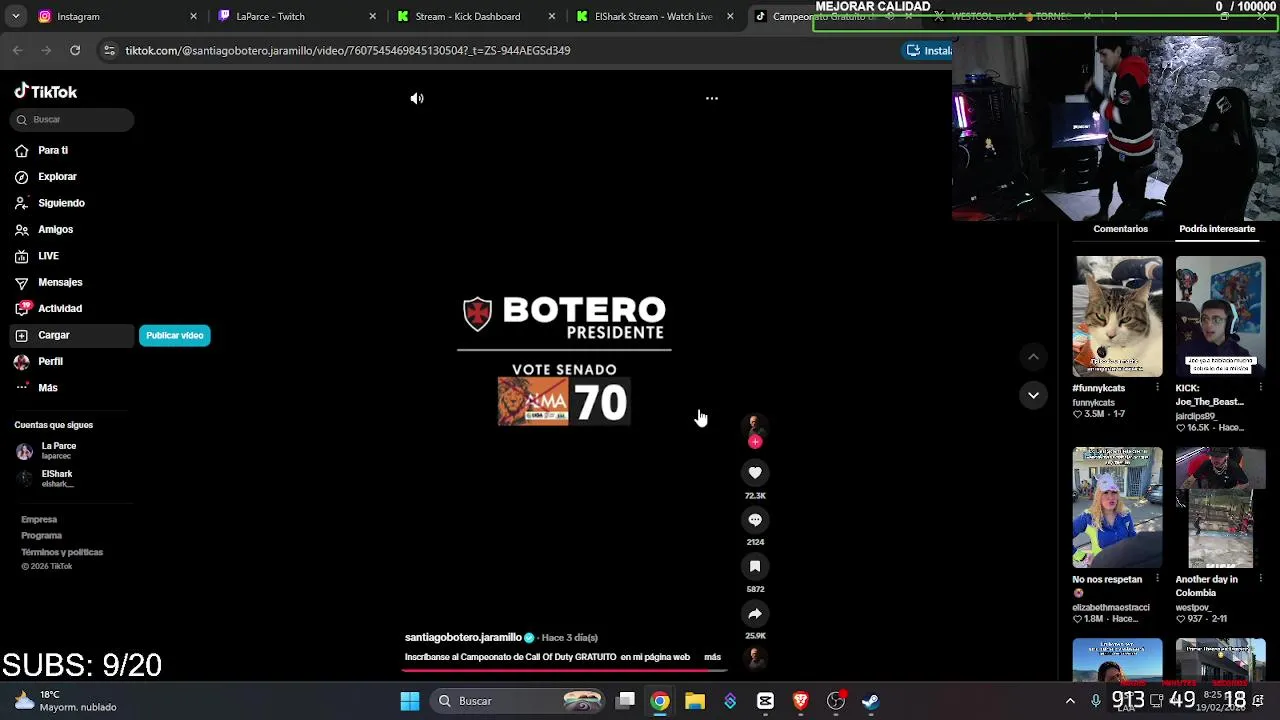Viewport: 1280px width, 720px height.
Task: Seek on the red video progress bar
Action: click(x=564, y=669)
